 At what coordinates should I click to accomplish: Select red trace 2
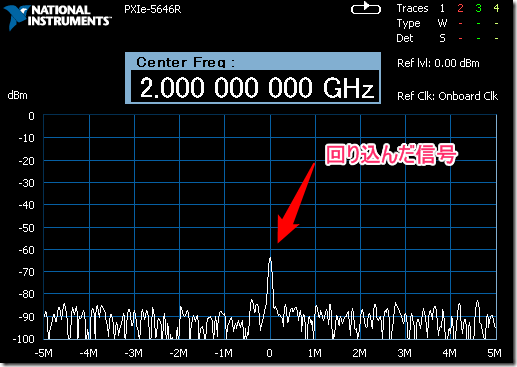click(x=460, y=8)
